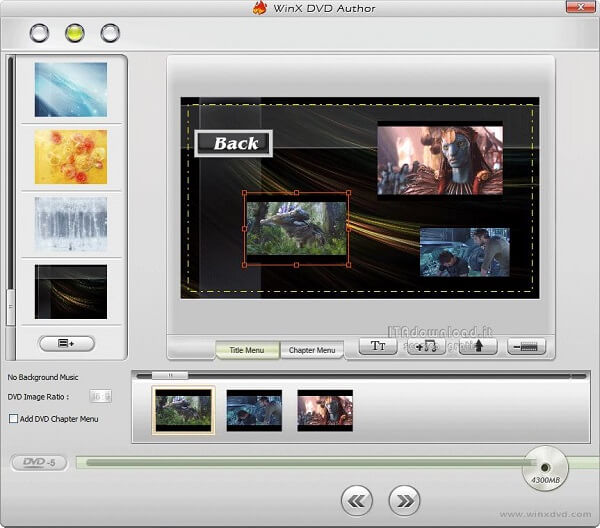Select the two men clip in filmstrip

(254, 411)
